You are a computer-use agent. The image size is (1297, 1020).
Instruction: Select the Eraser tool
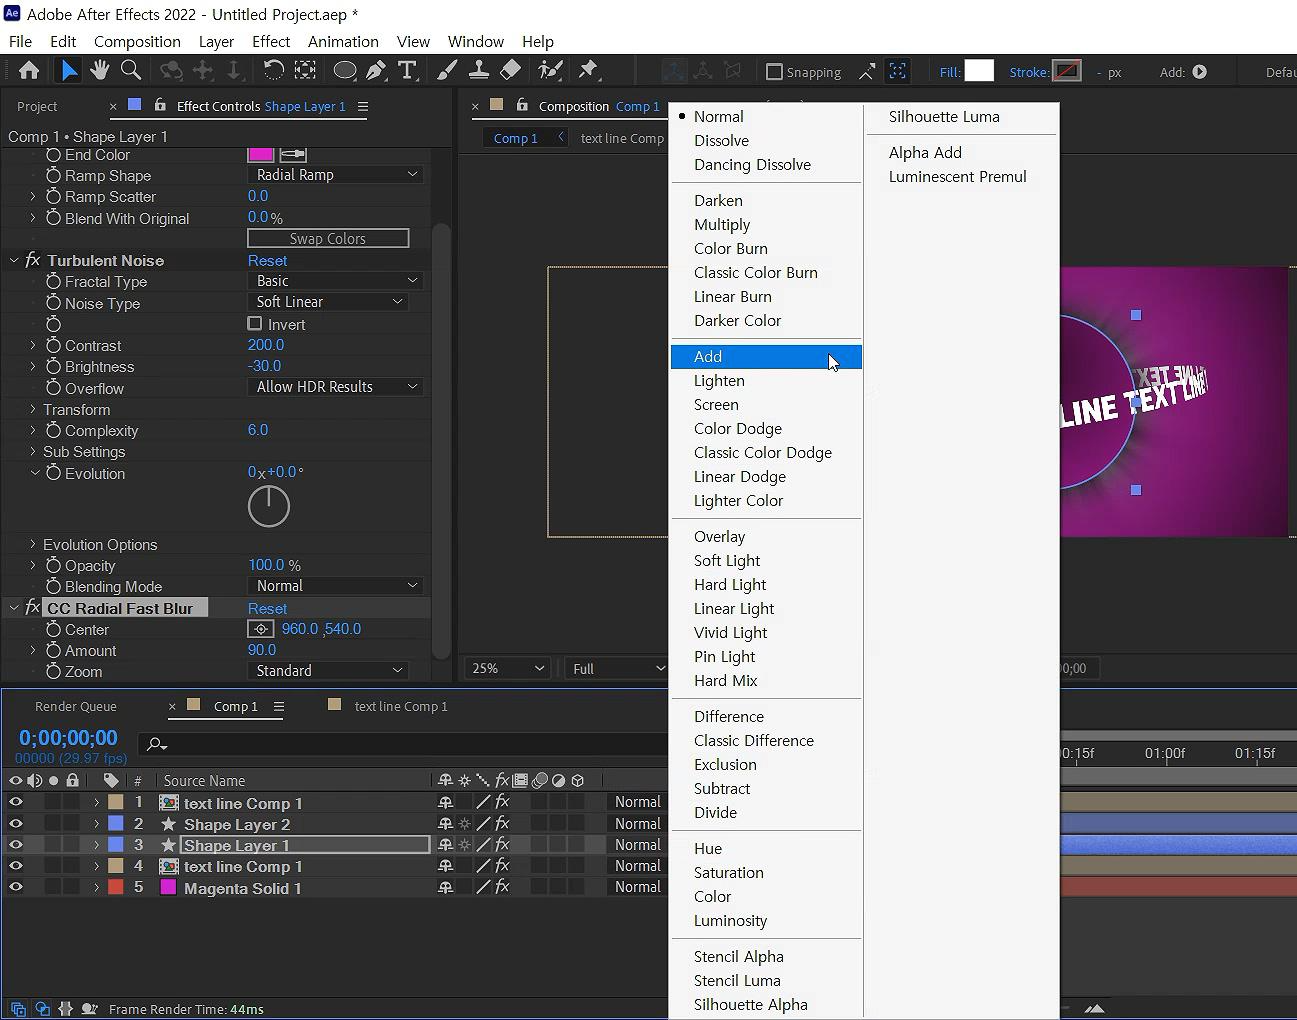[510, 70]
